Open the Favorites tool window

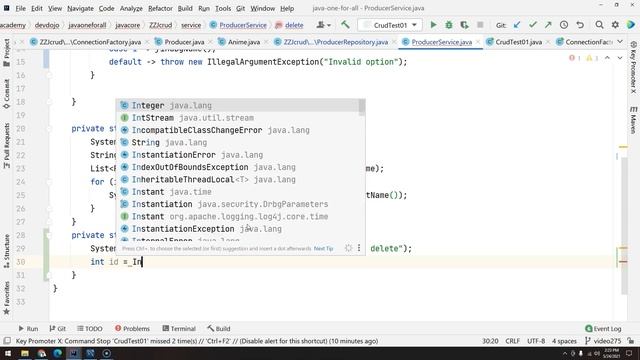click(7, 298)
